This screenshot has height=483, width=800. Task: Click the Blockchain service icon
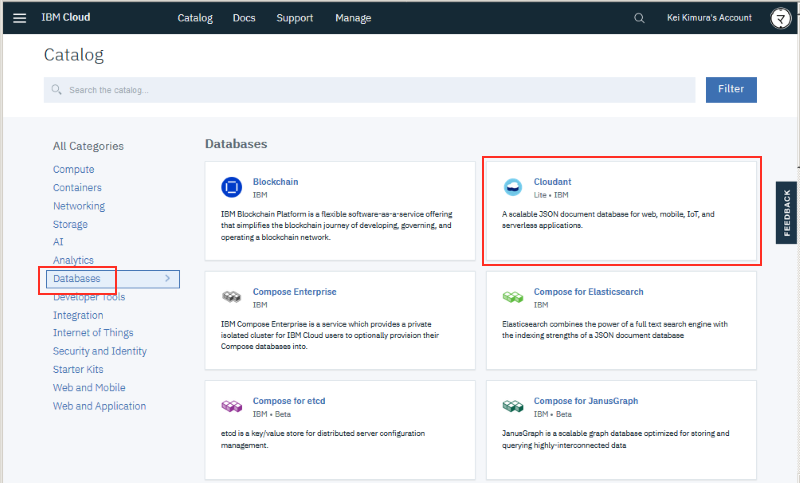point(232,187)
